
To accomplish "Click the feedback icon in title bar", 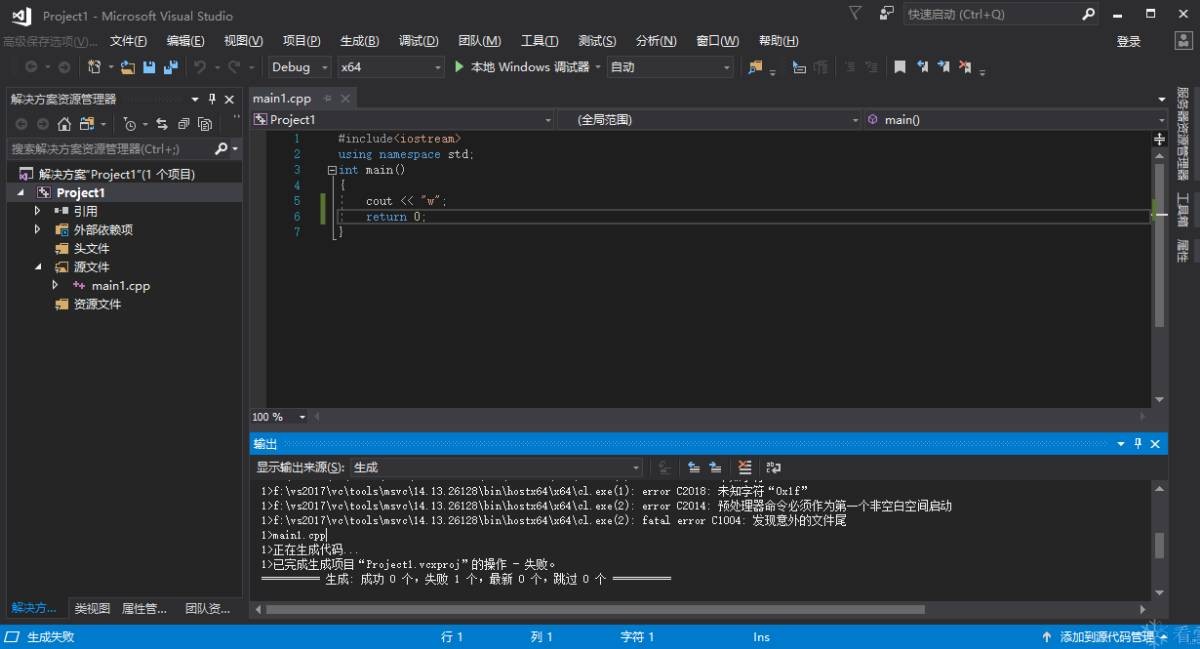I will click(886, 14).
